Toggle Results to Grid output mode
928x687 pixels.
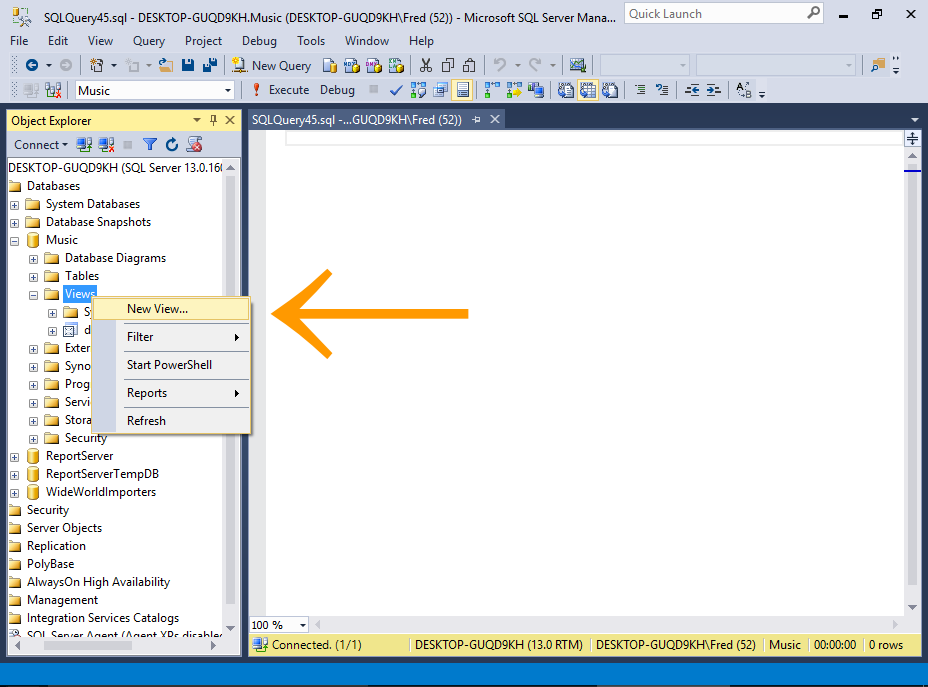(587, 90)
